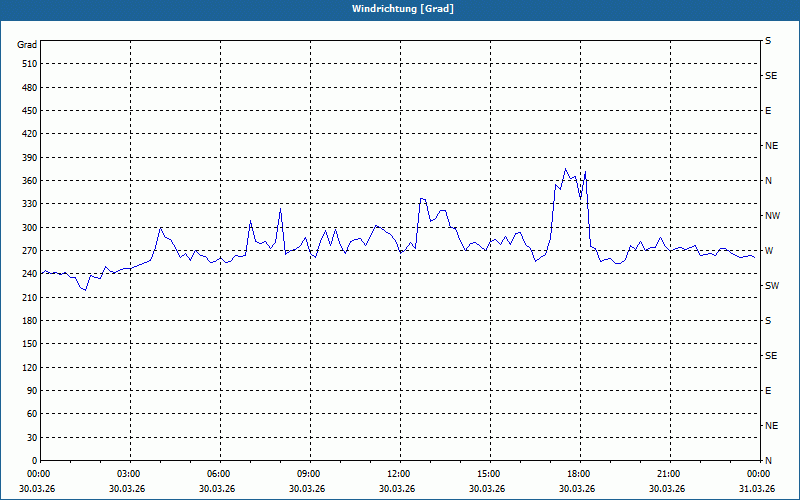Select the 'SW' compass label

point(772,286)
